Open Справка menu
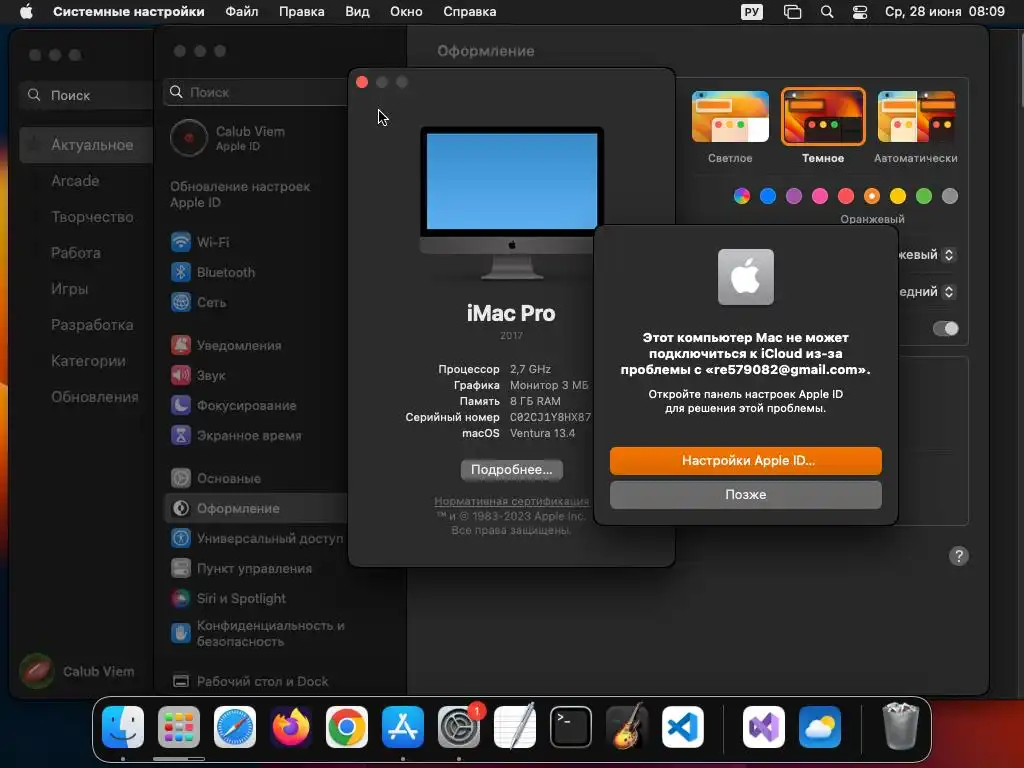 point(470,12)
